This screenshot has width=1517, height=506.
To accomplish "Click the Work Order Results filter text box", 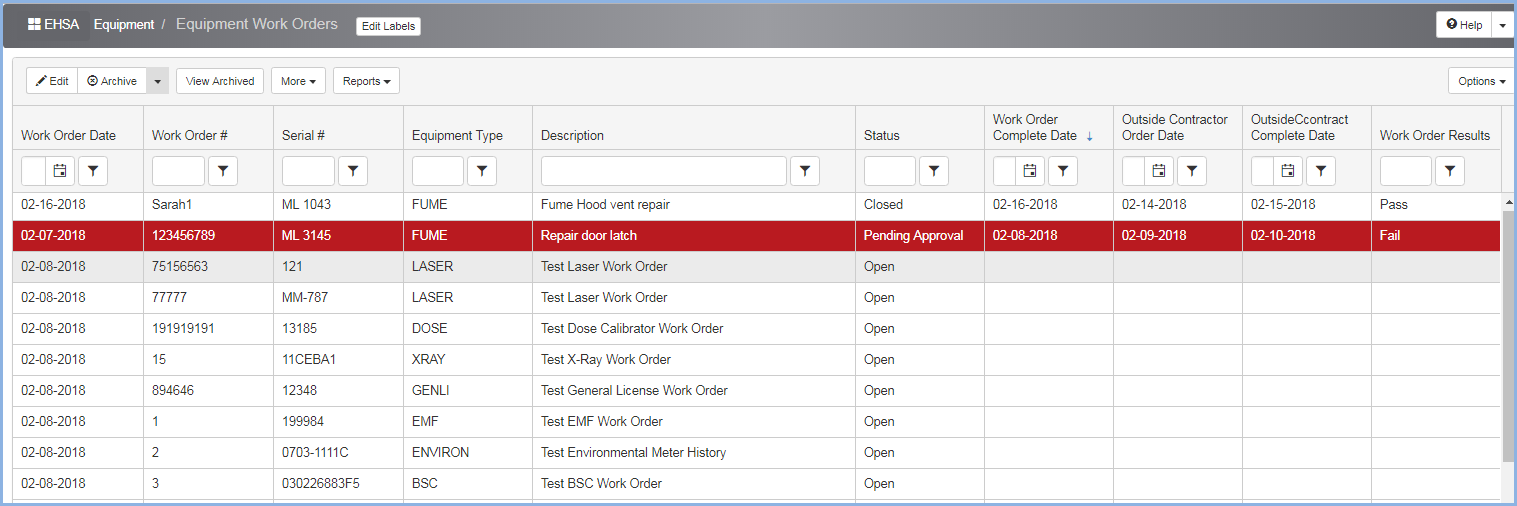I will coord(1406,171).
